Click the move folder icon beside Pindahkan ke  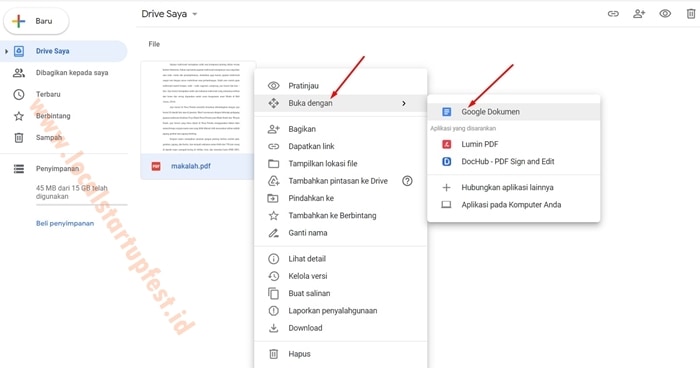click(x=273, y=198)
